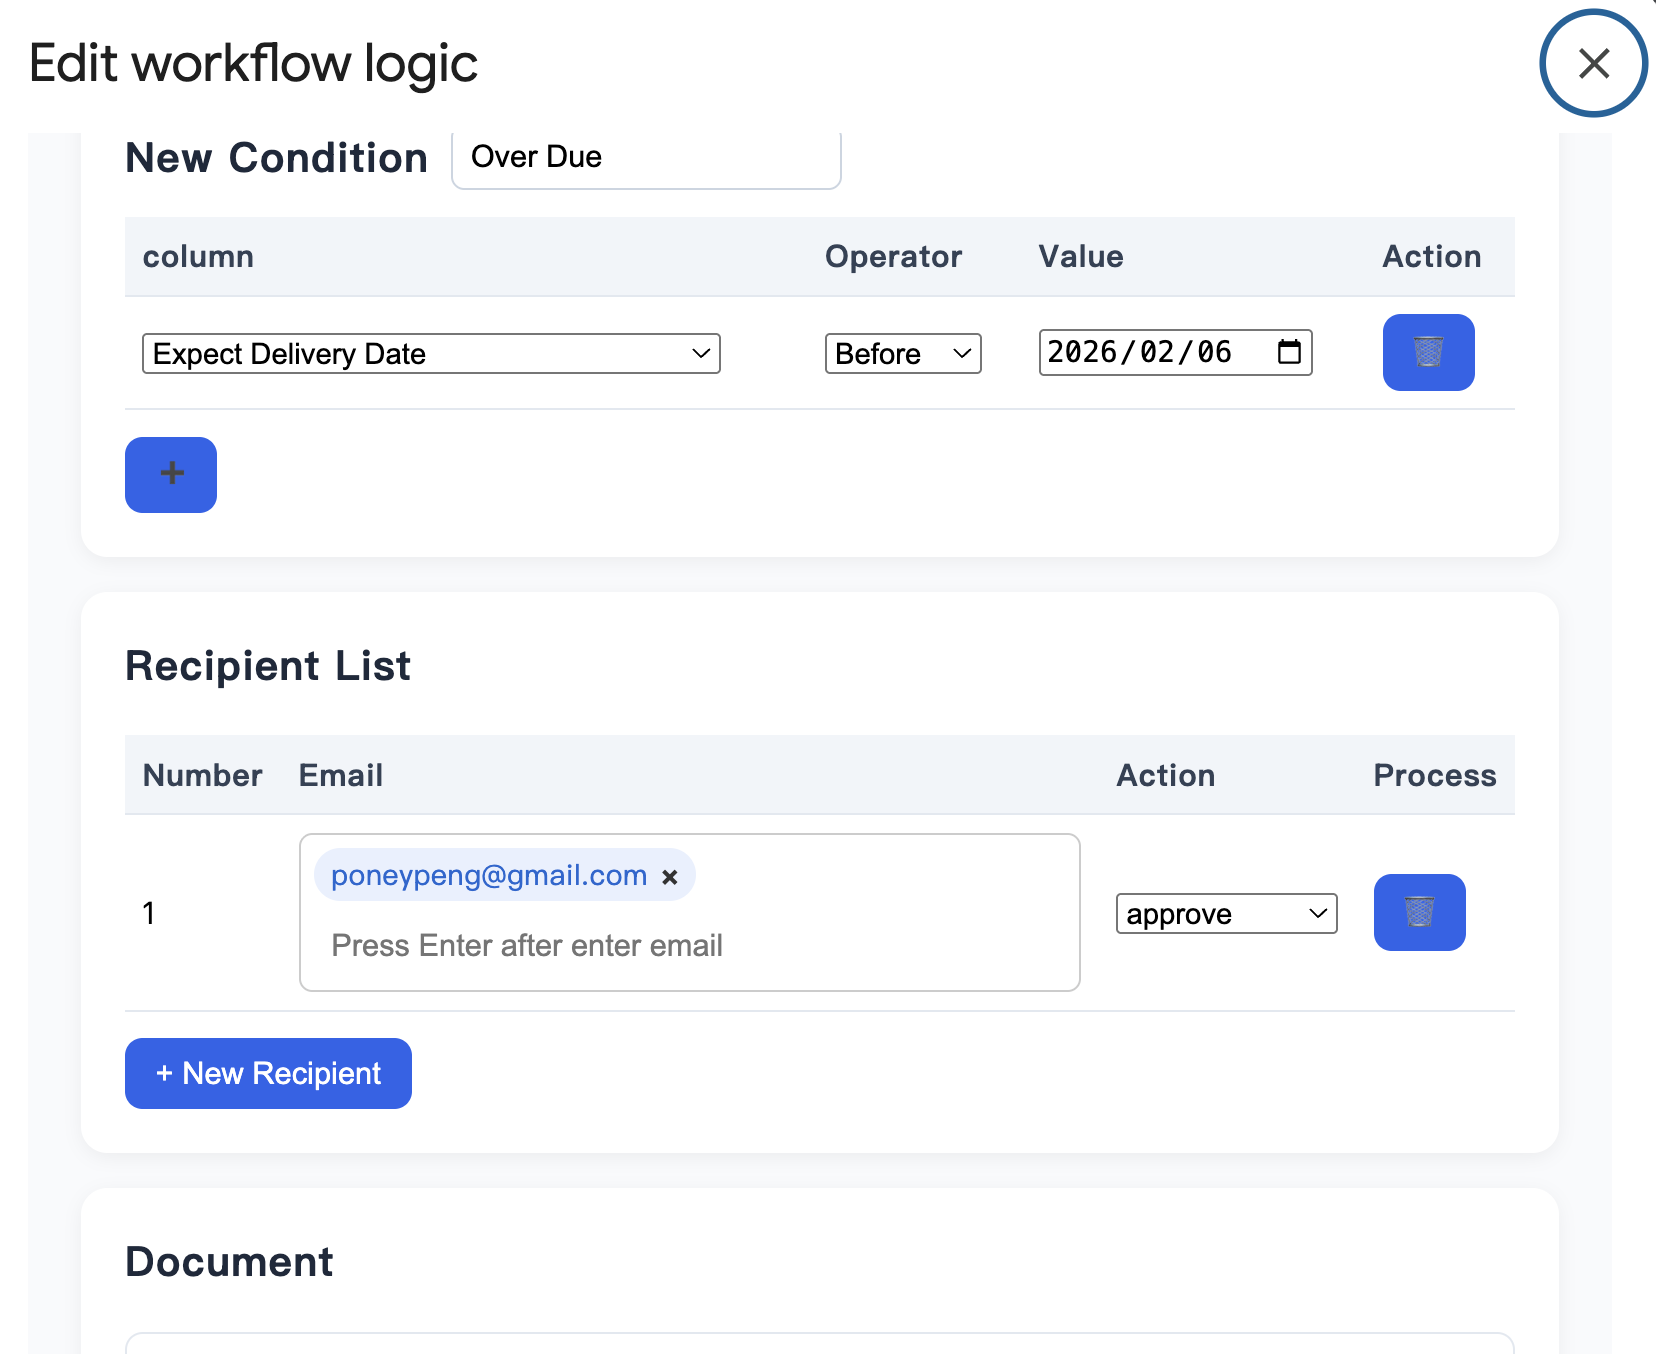Click the + New Recipient button
This screenshot has width=1656, height=1354.
[268, 1073]
